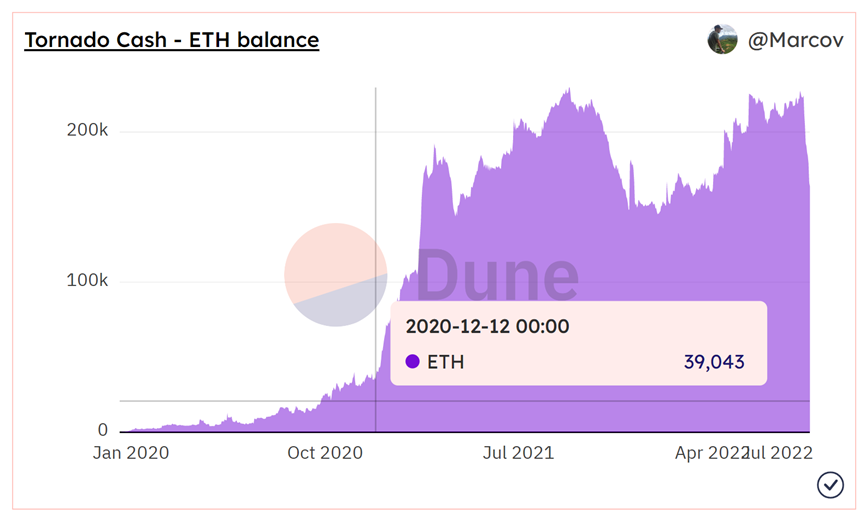865x520 pixels.
Task: Click the Jul 2022 x-axis label
Action: [782, 453]
